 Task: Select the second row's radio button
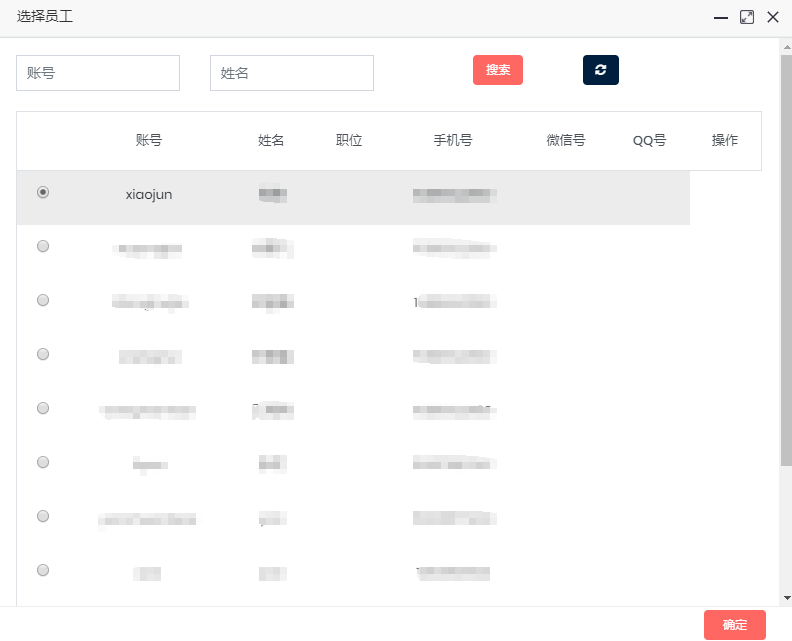[43, 246]
